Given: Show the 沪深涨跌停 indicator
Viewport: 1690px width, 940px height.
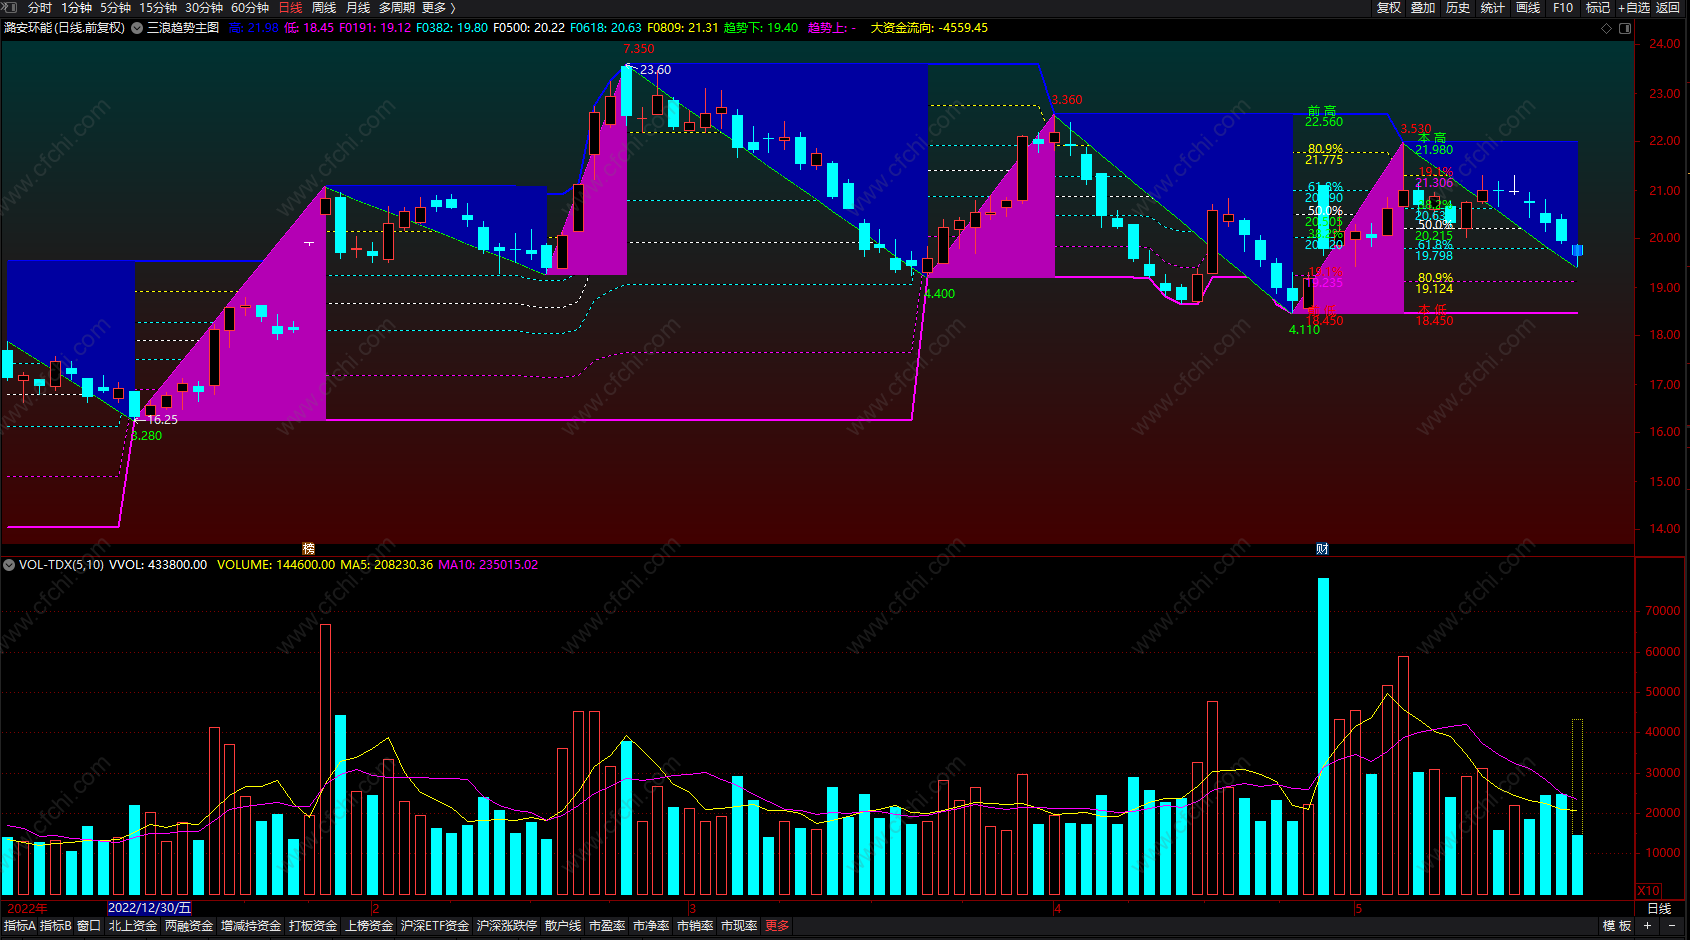Looking at the screenshot, I should point(507,926).
